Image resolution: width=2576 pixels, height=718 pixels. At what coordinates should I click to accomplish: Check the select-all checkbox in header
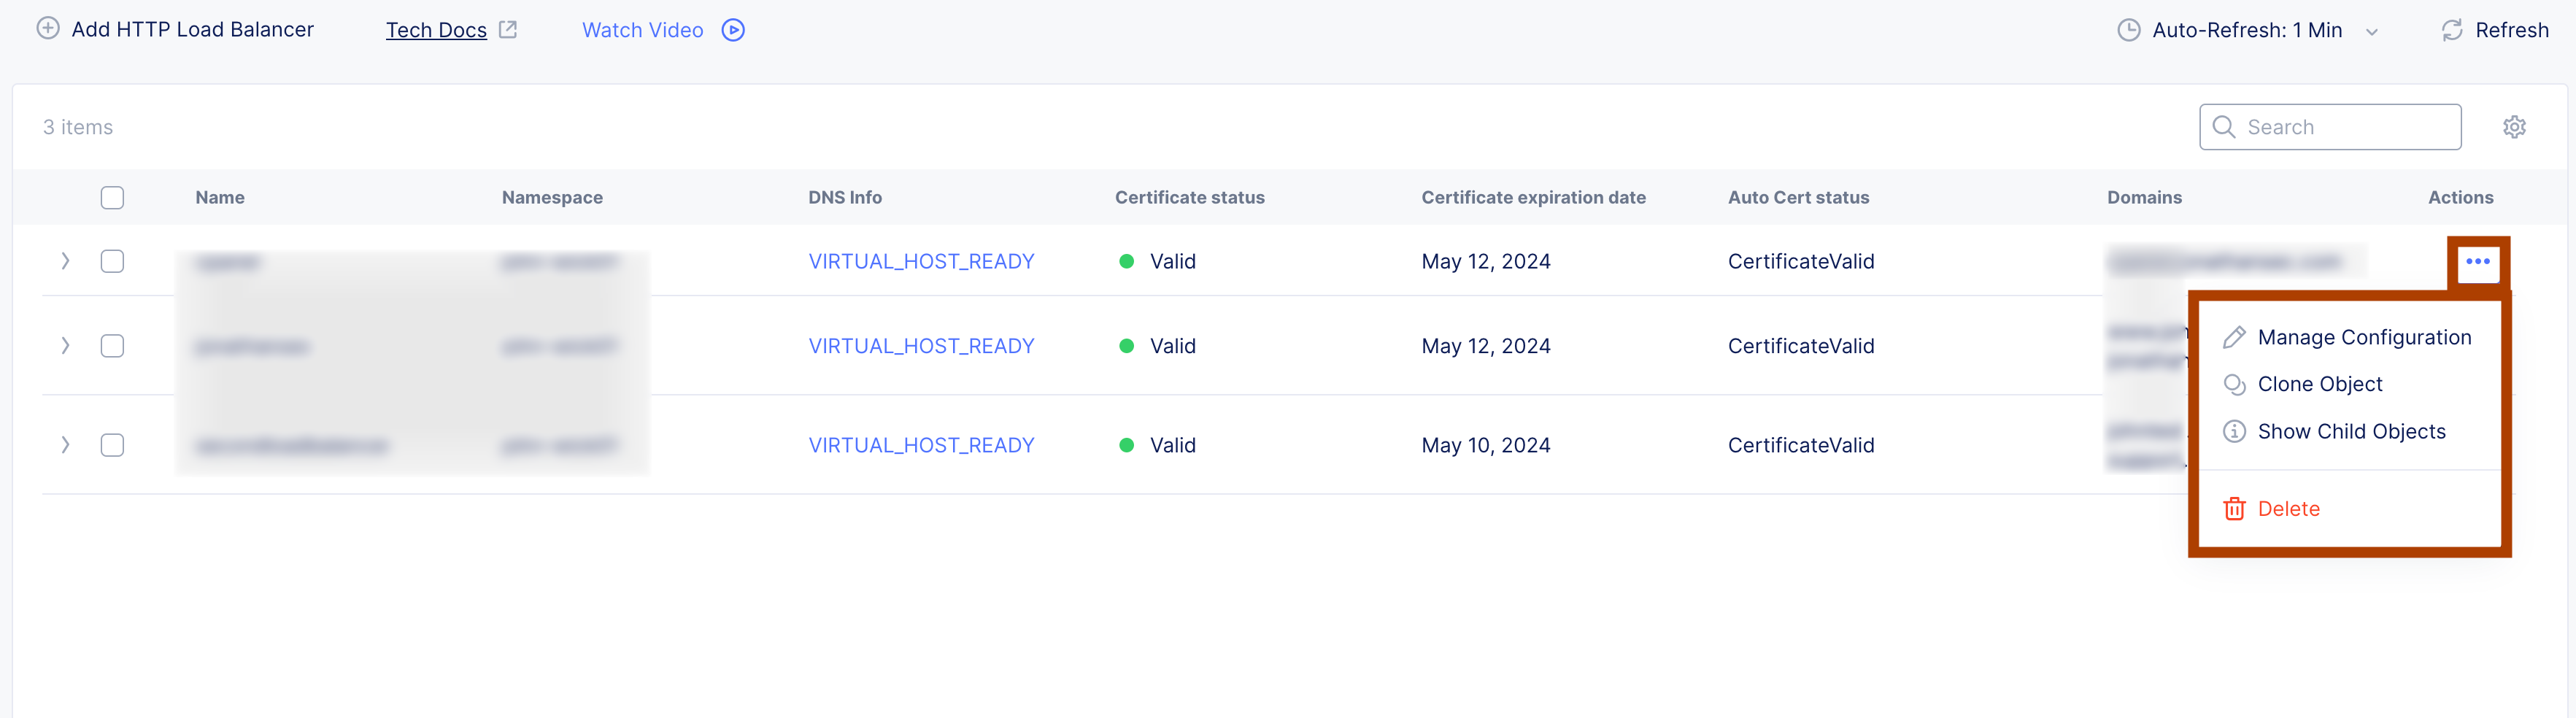pyautogui.click(x=112, y=197)
